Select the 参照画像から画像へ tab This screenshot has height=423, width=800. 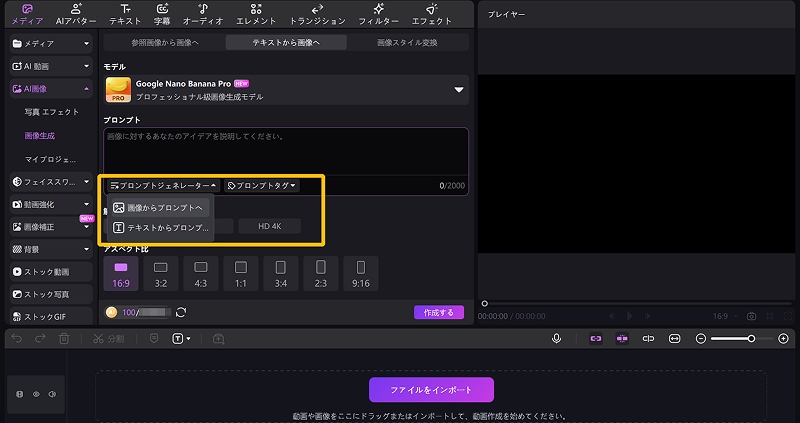pos(165,43)
